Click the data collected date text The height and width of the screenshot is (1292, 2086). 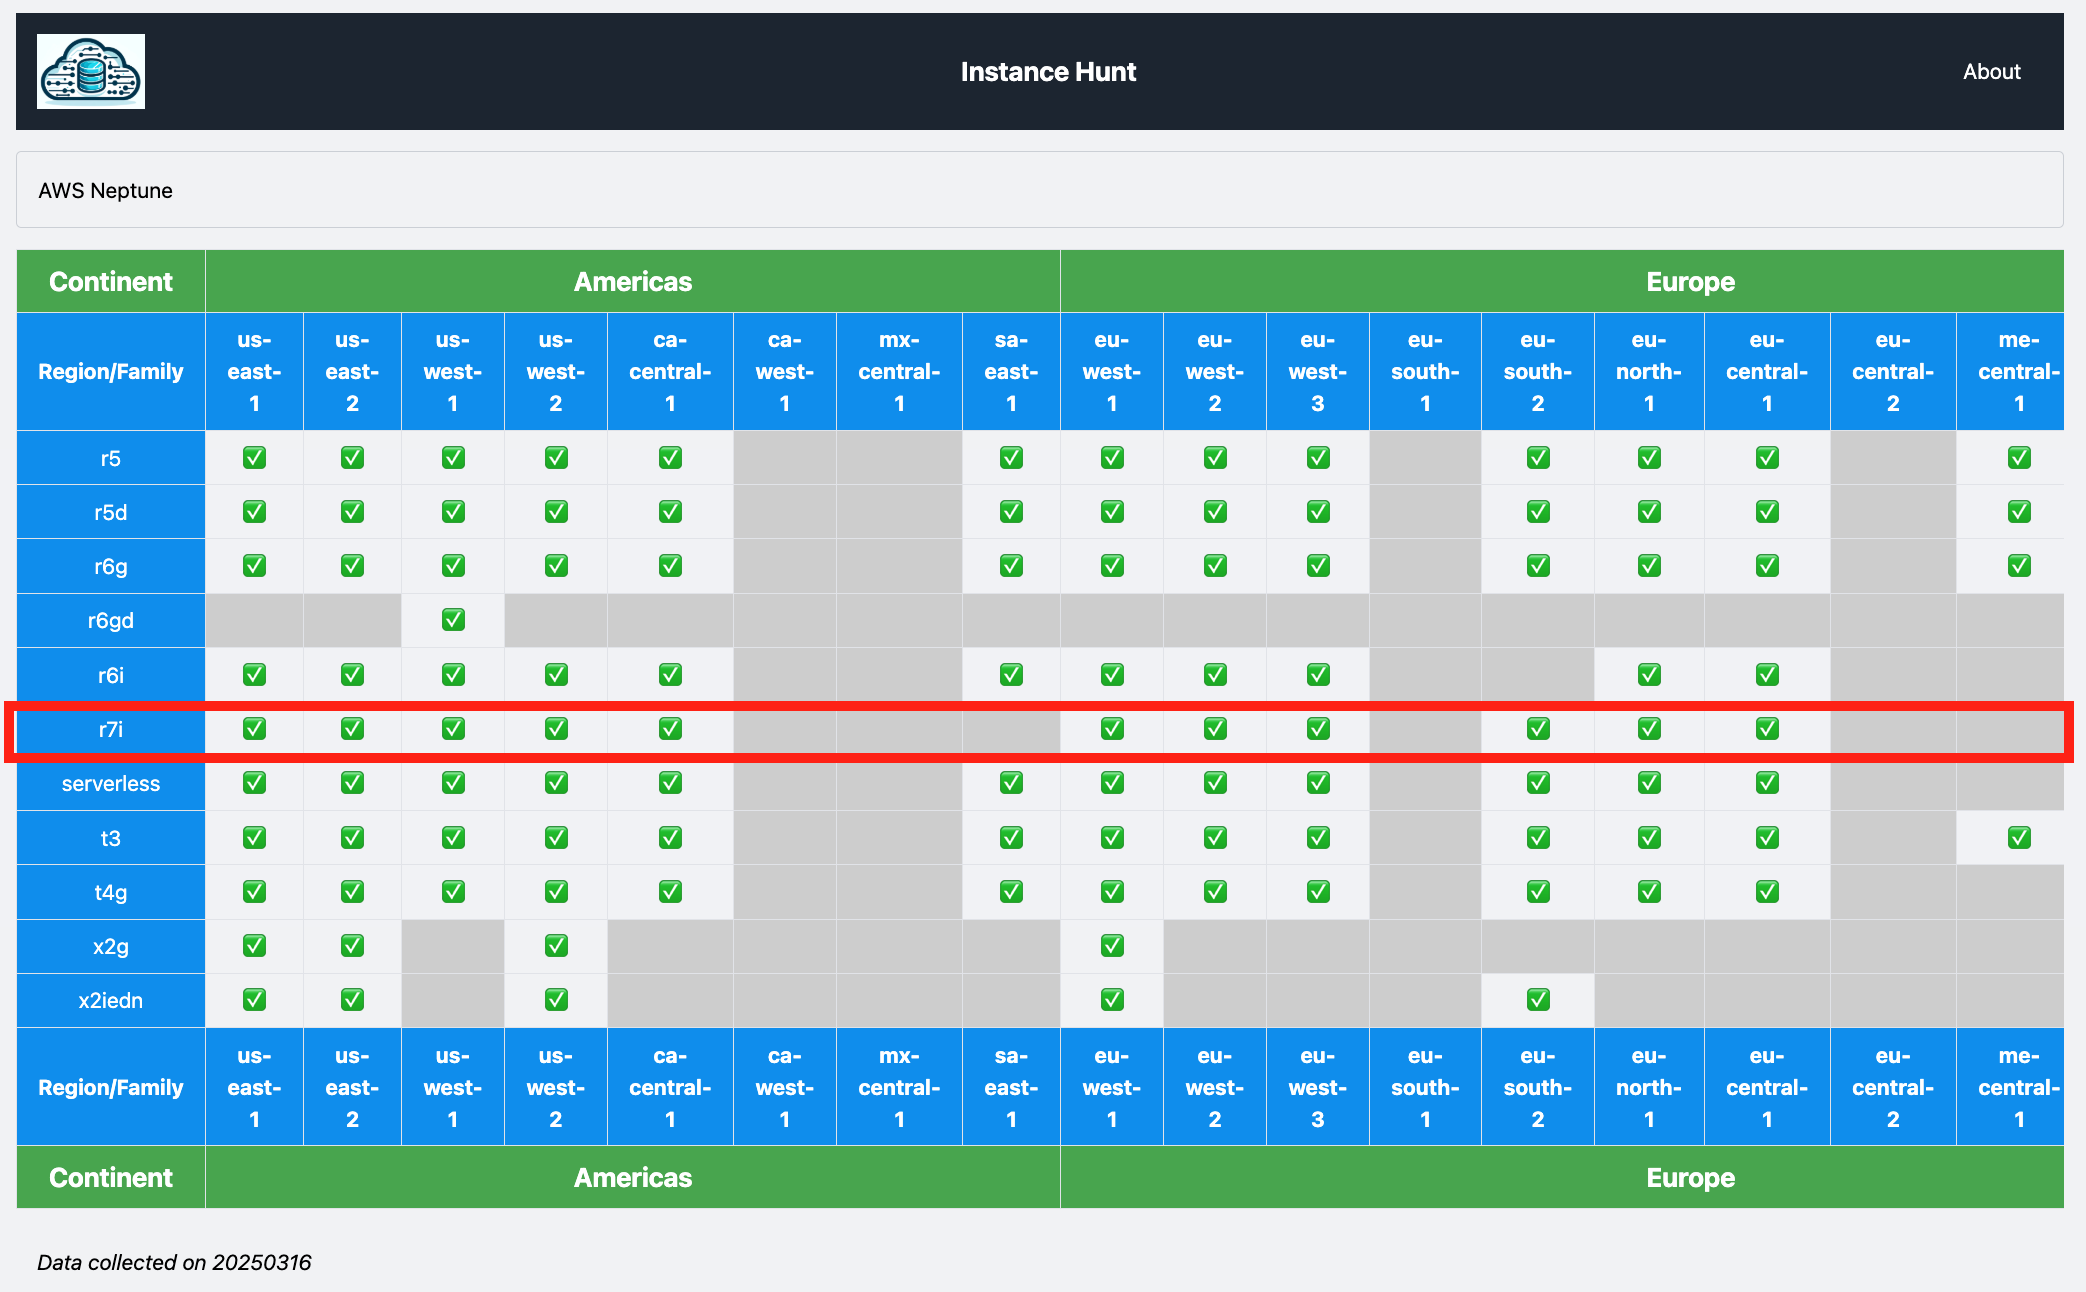[174, 1262]
